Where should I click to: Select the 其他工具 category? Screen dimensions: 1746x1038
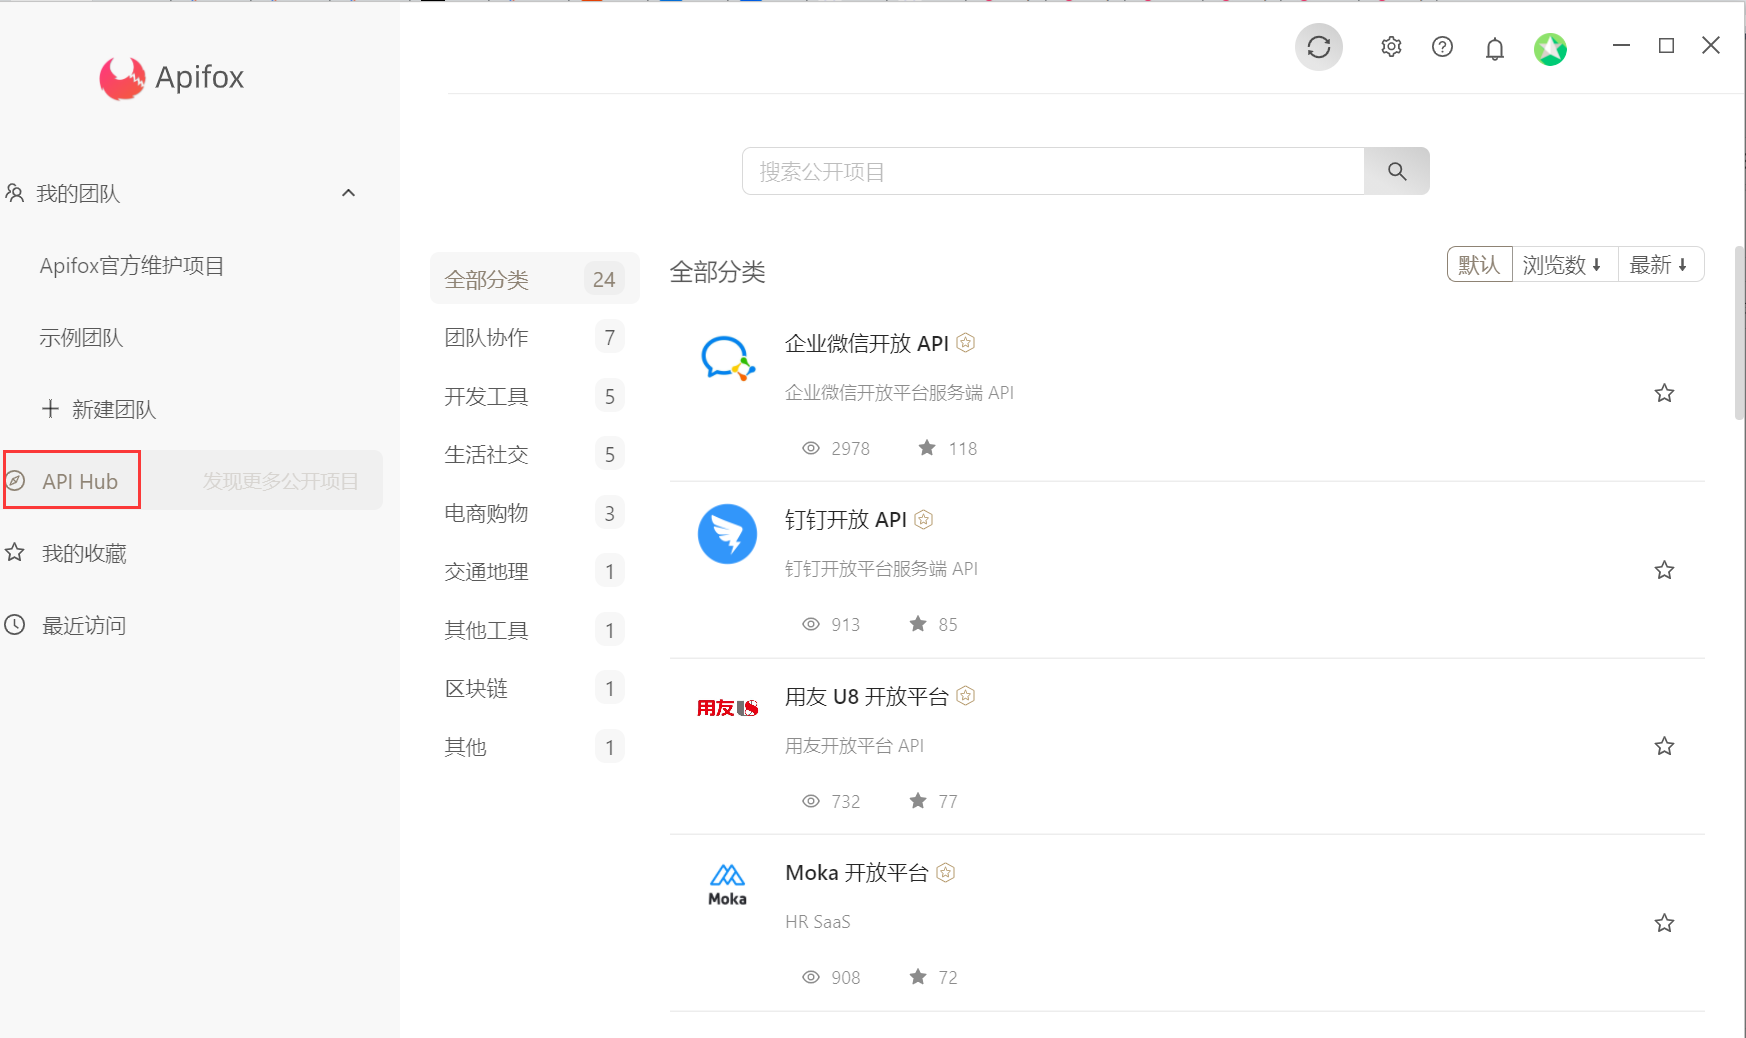534,630
